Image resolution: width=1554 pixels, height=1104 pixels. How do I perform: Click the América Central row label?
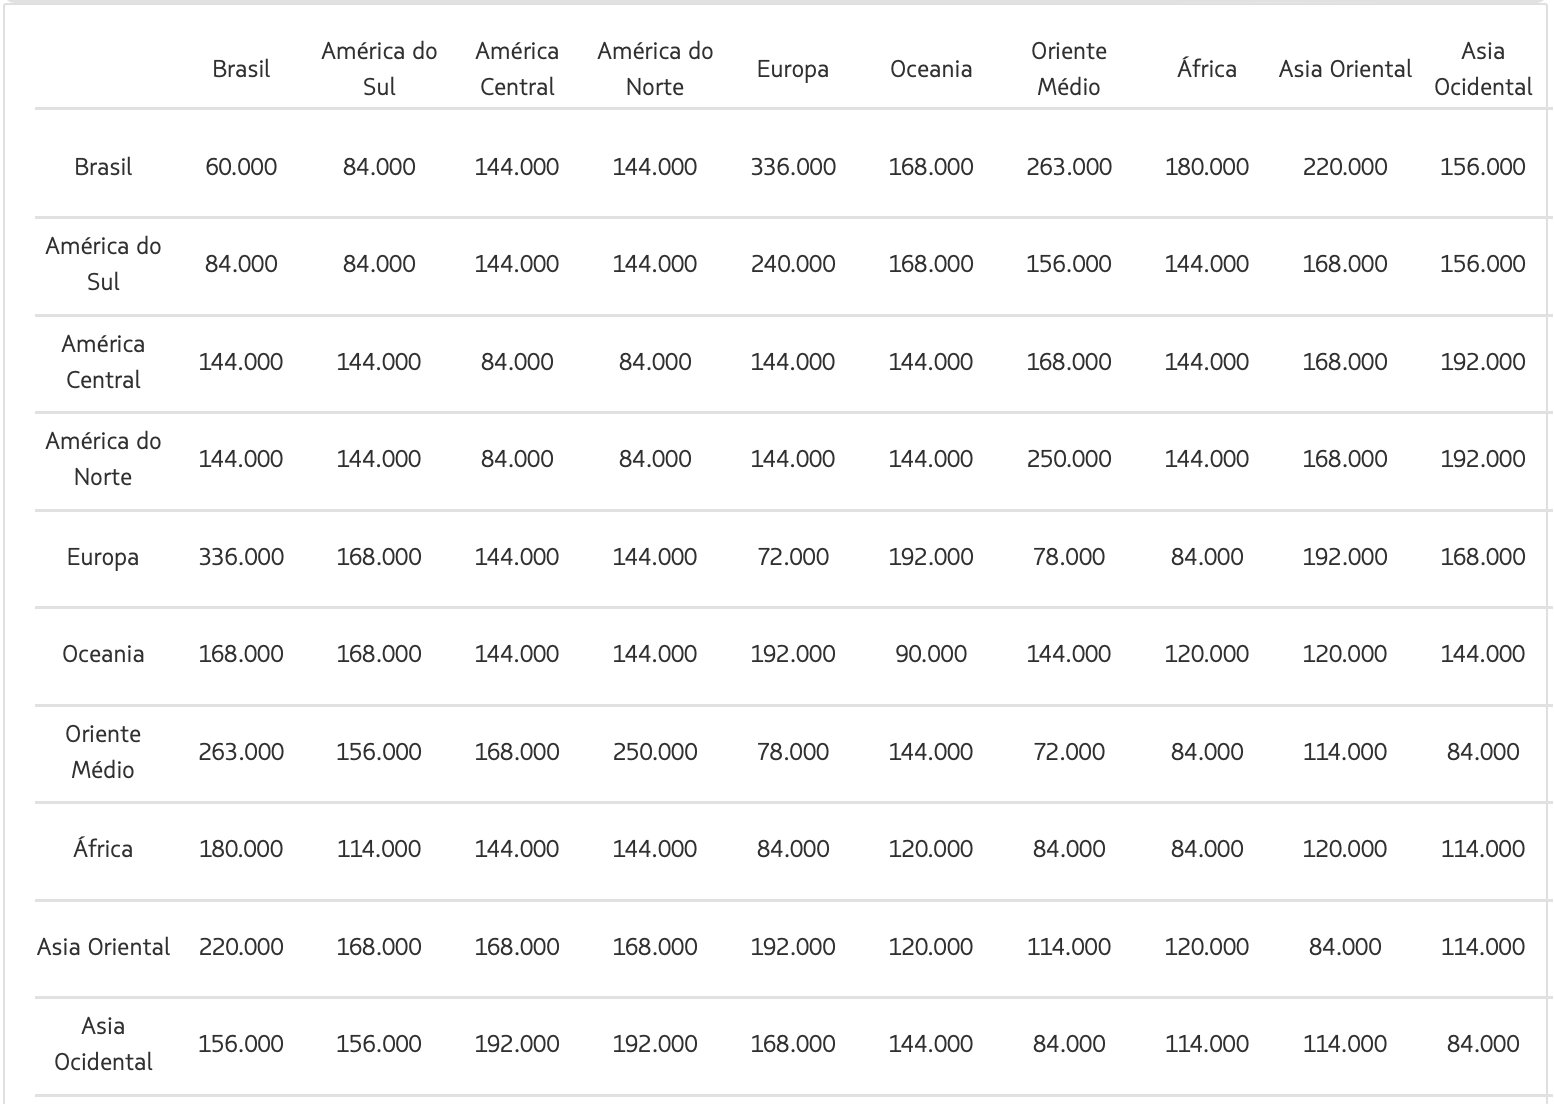(x=103, y=362)
